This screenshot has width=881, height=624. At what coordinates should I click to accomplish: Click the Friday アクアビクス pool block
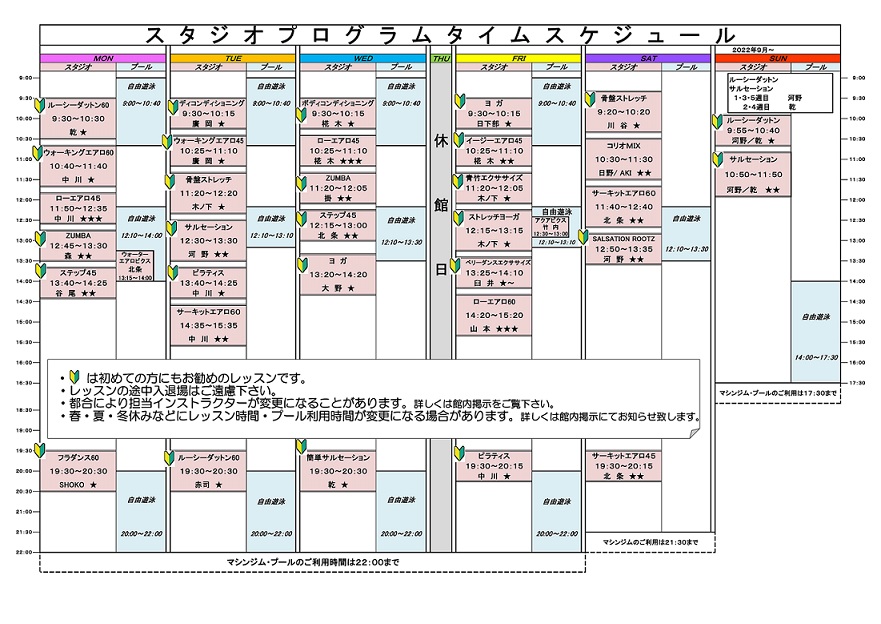tap(551, 227)
